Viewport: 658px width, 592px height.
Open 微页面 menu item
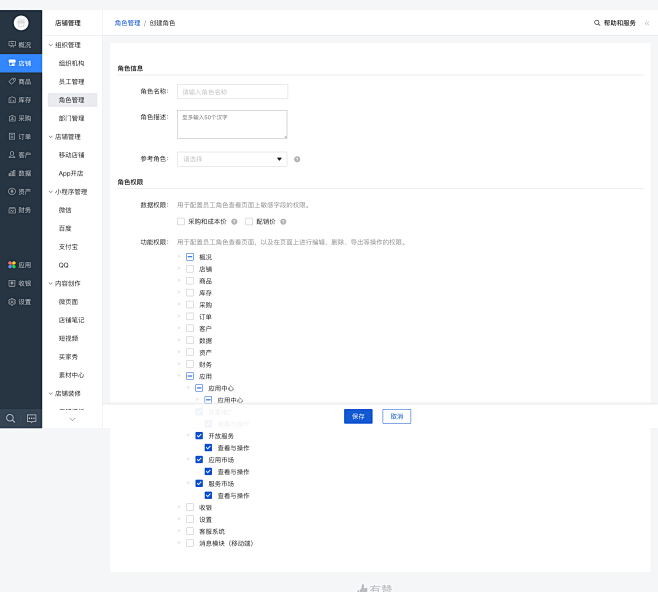68,302
